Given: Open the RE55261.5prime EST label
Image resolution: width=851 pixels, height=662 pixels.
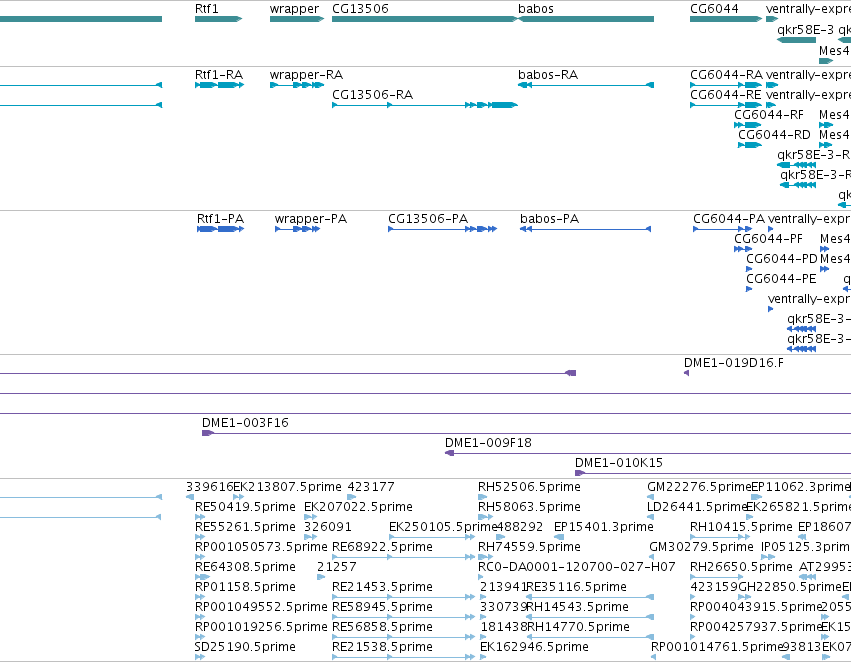Looking at the screenshot, I should 245,527.
